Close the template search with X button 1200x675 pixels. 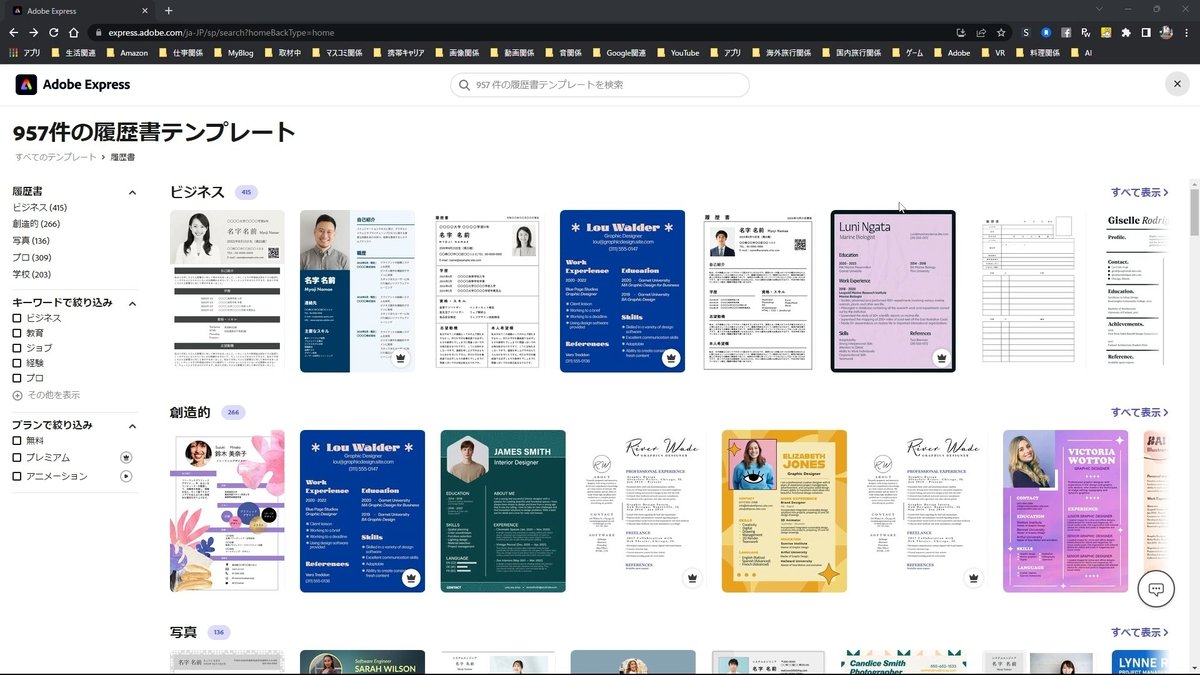click(x=1177, y=85)
